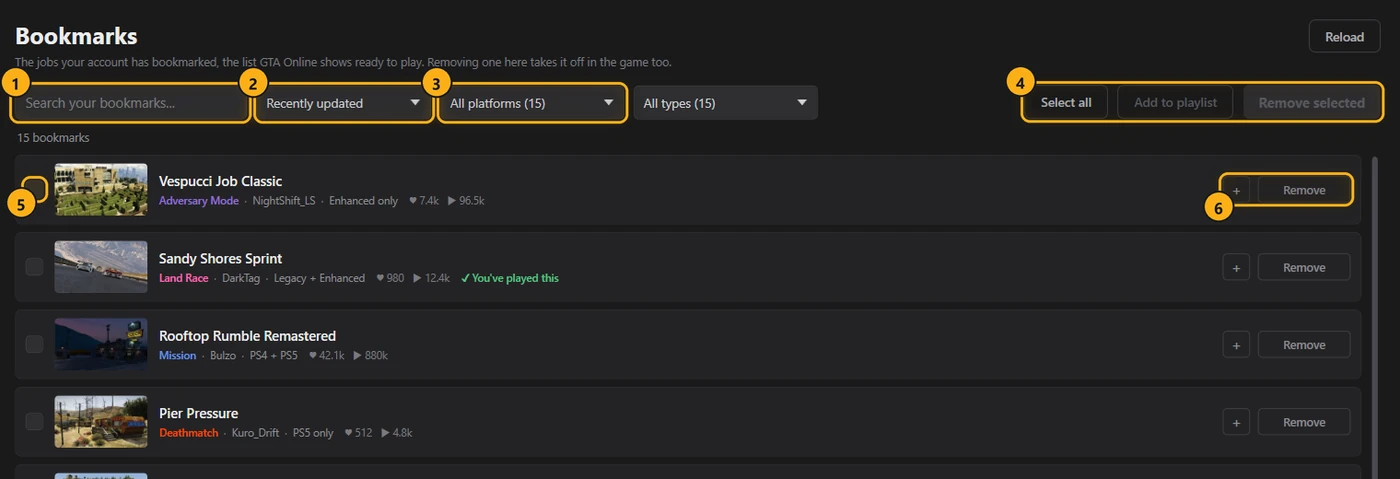Click the Sandy Shores Sprint title
1400x479 pixels.
point(220,258)
